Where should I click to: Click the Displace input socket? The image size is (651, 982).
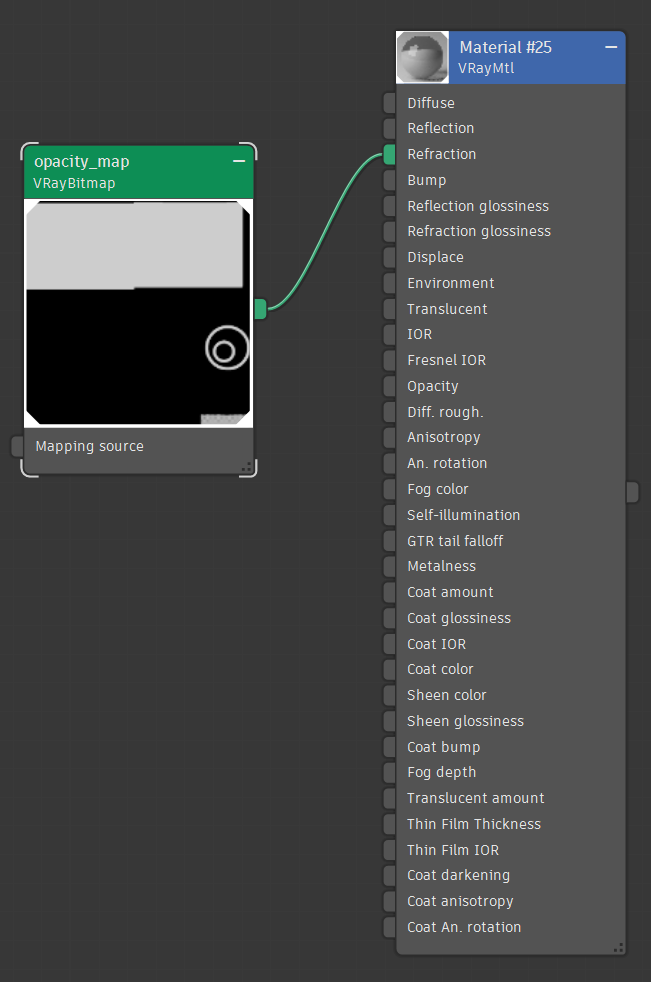pyautogui.click(x=389, y=257)
